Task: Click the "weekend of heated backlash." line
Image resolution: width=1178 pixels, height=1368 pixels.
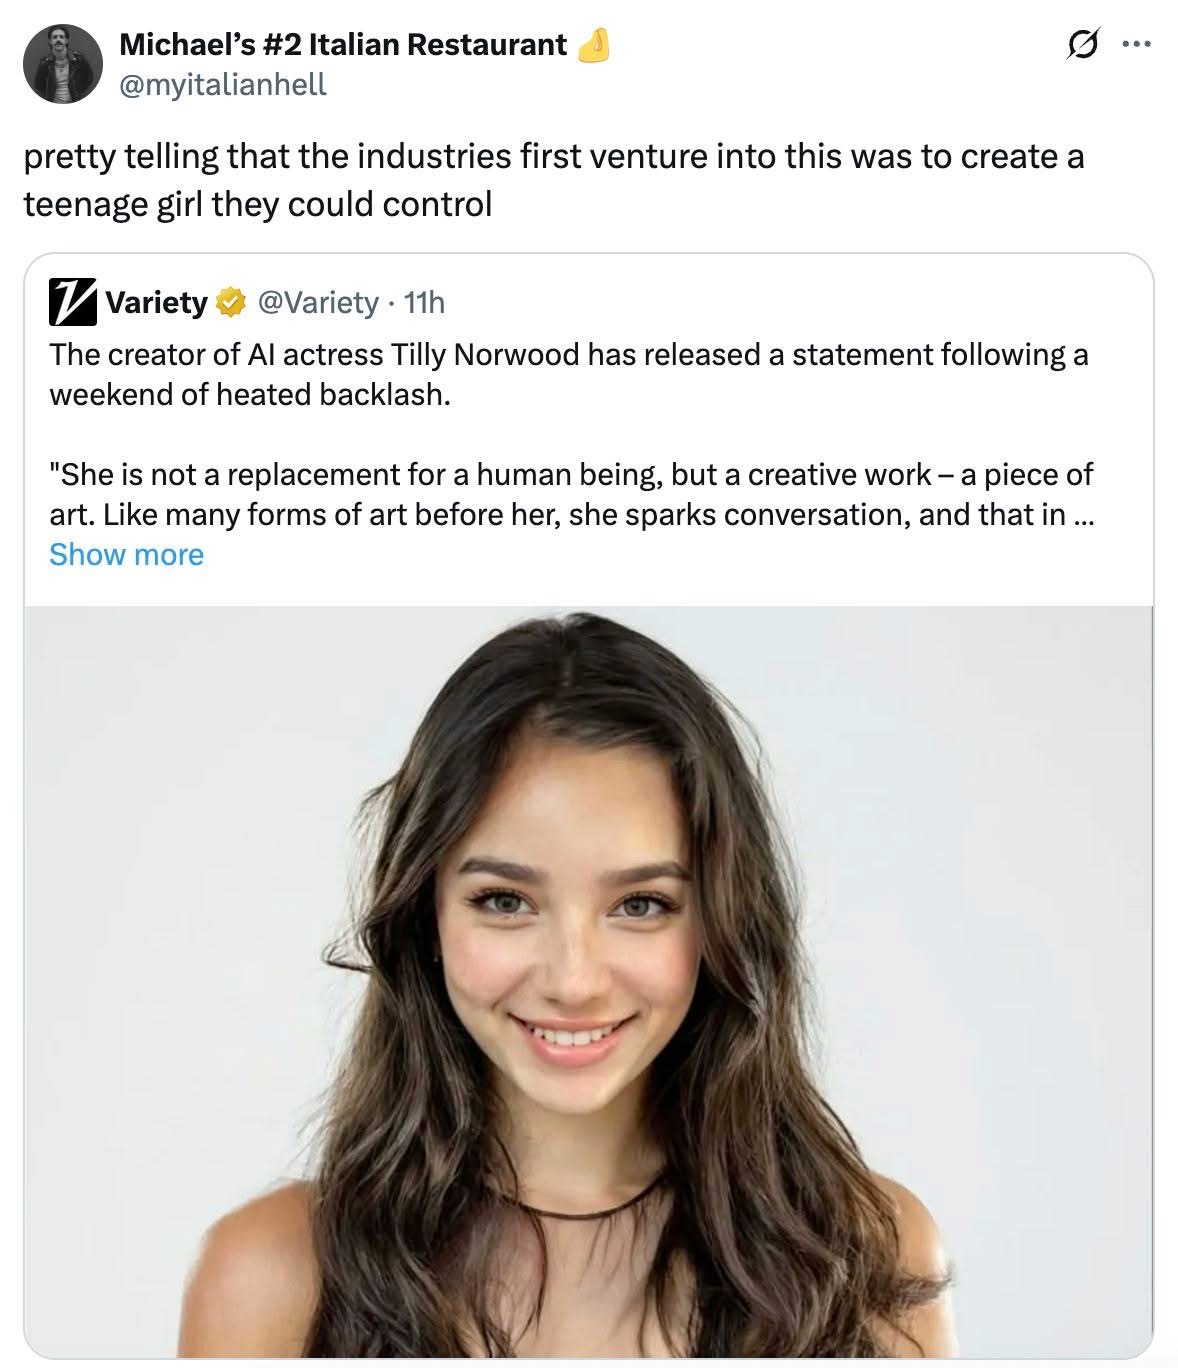Action: [250, 395]
